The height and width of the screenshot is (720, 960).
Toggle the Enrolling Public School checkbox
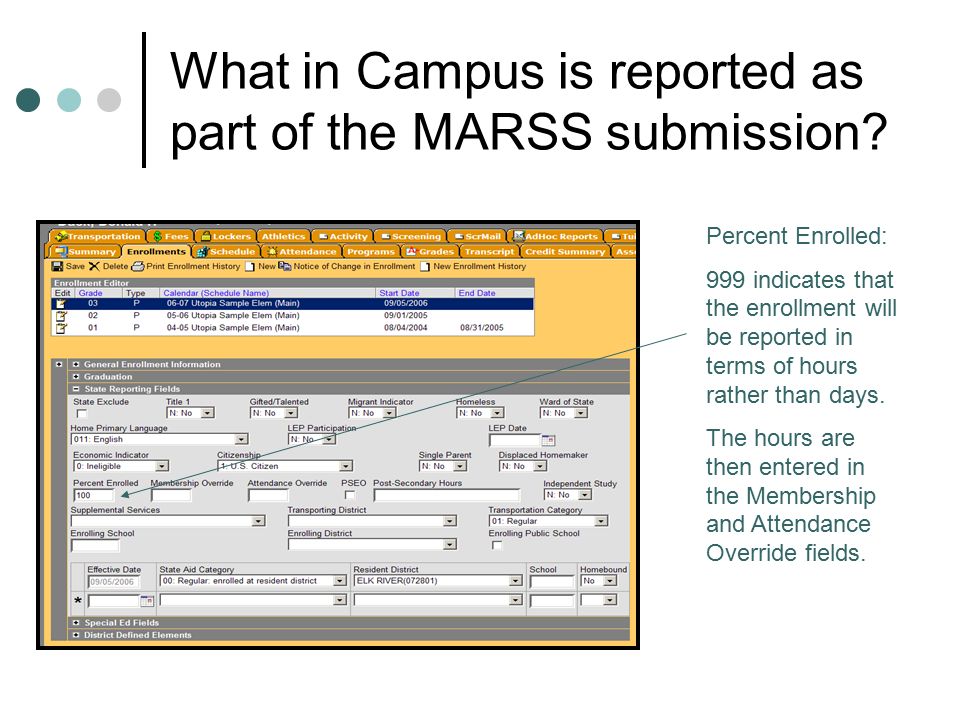click(497, 545)
